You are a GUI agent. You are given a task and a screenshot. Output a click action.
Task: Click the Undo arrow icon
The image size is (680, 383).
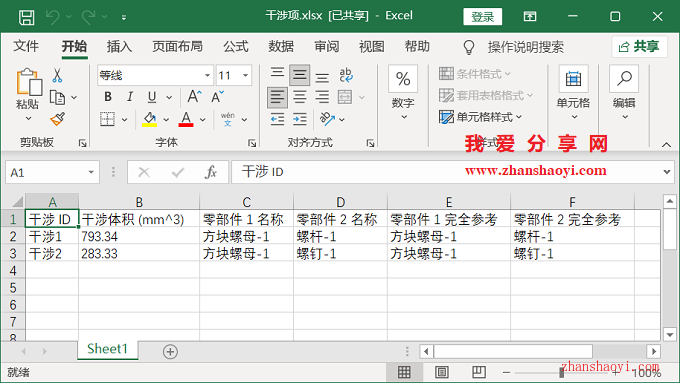(53, 17)
